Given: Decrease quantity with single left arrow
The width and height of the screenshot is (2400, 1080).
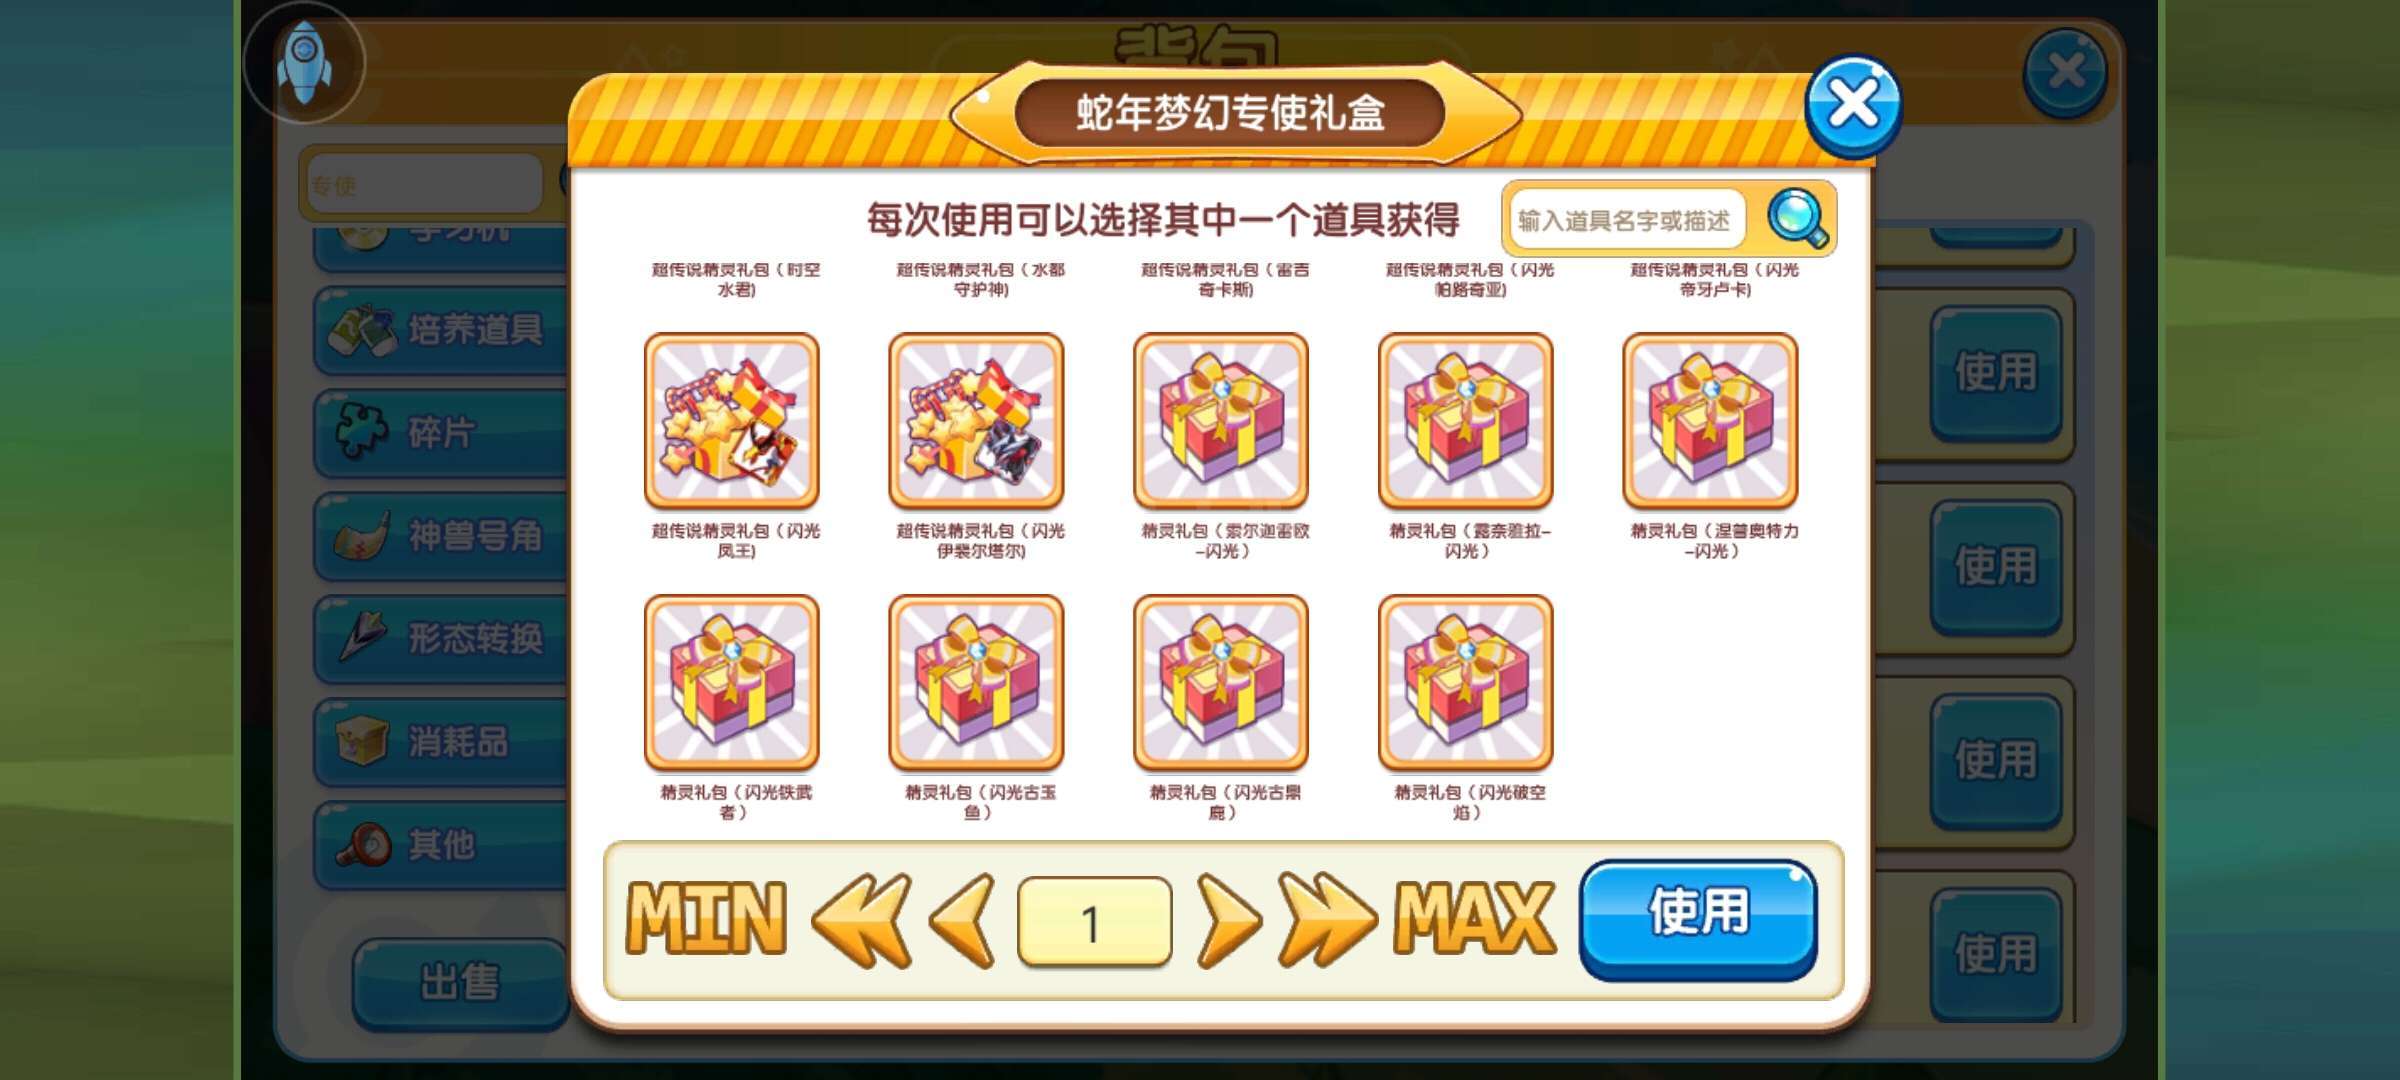Looking at the screenshot, I should click(x=962, y=921).
